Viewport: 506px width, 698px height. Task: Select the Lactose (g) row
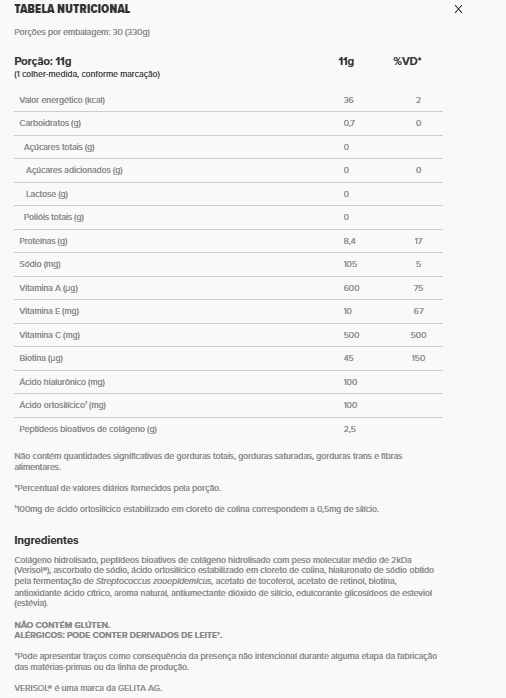point(228,194)
